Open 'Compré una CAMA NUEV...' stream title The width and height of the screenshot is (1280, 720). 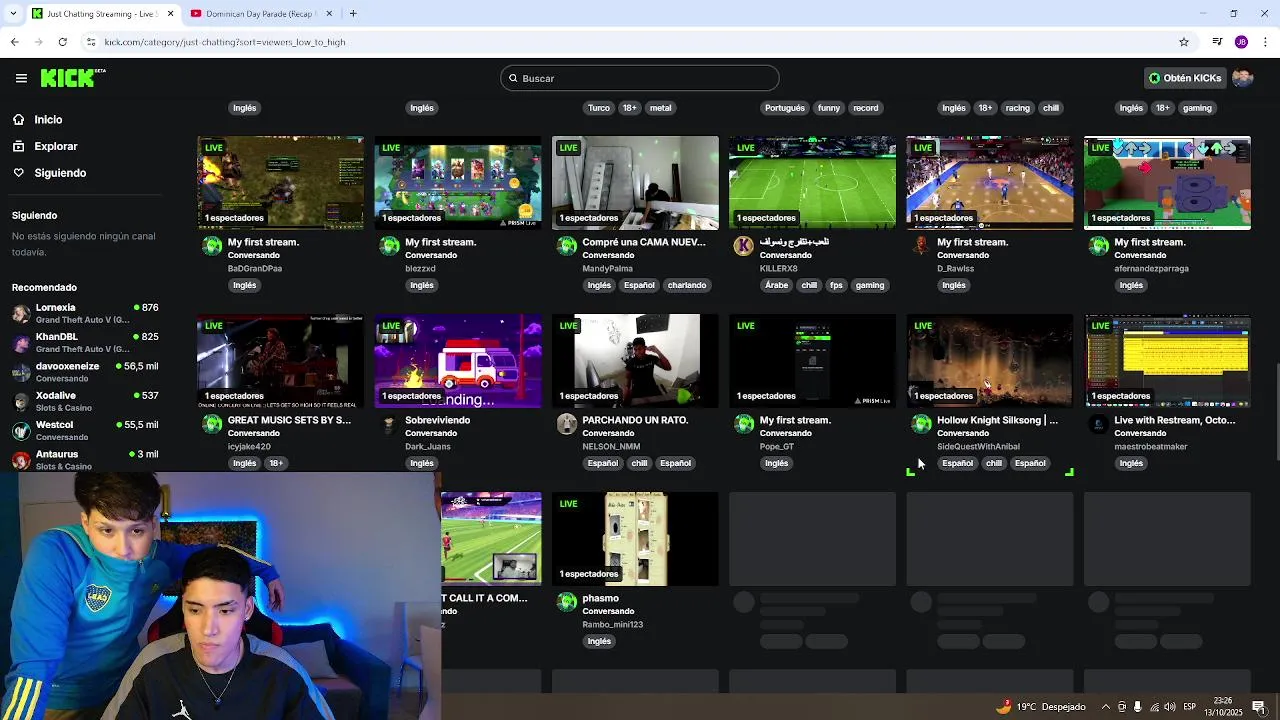point(644,242)
